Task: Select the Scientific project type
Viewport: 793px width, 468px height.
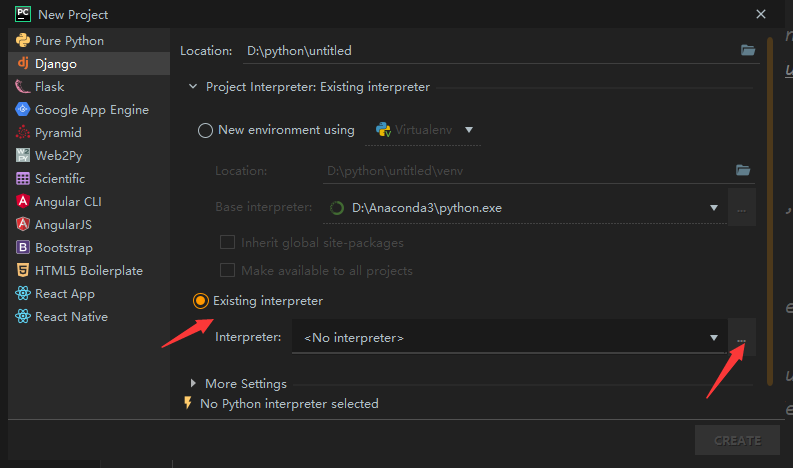Action: (x=59, y=179)
